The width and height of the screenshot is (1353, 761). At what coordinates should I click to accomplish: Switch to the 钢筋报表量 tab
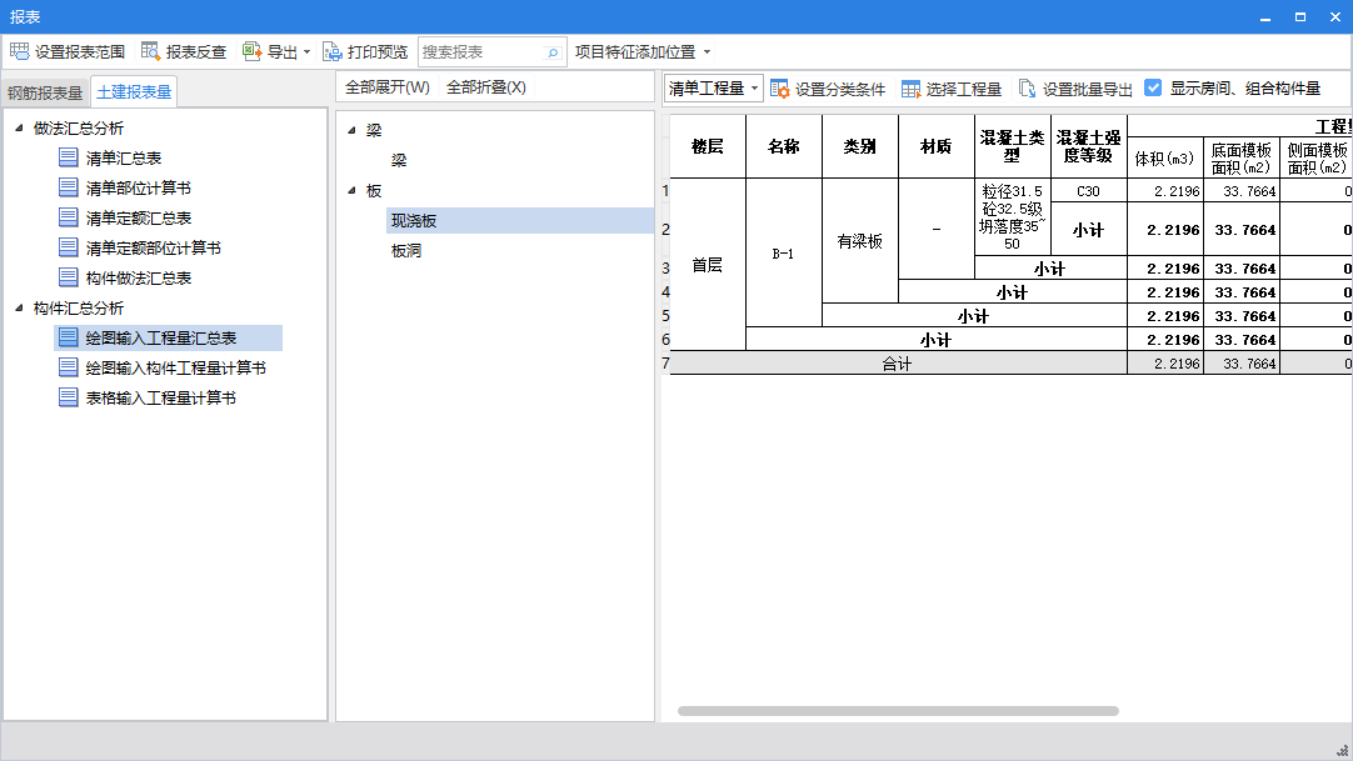click(45, 93)
